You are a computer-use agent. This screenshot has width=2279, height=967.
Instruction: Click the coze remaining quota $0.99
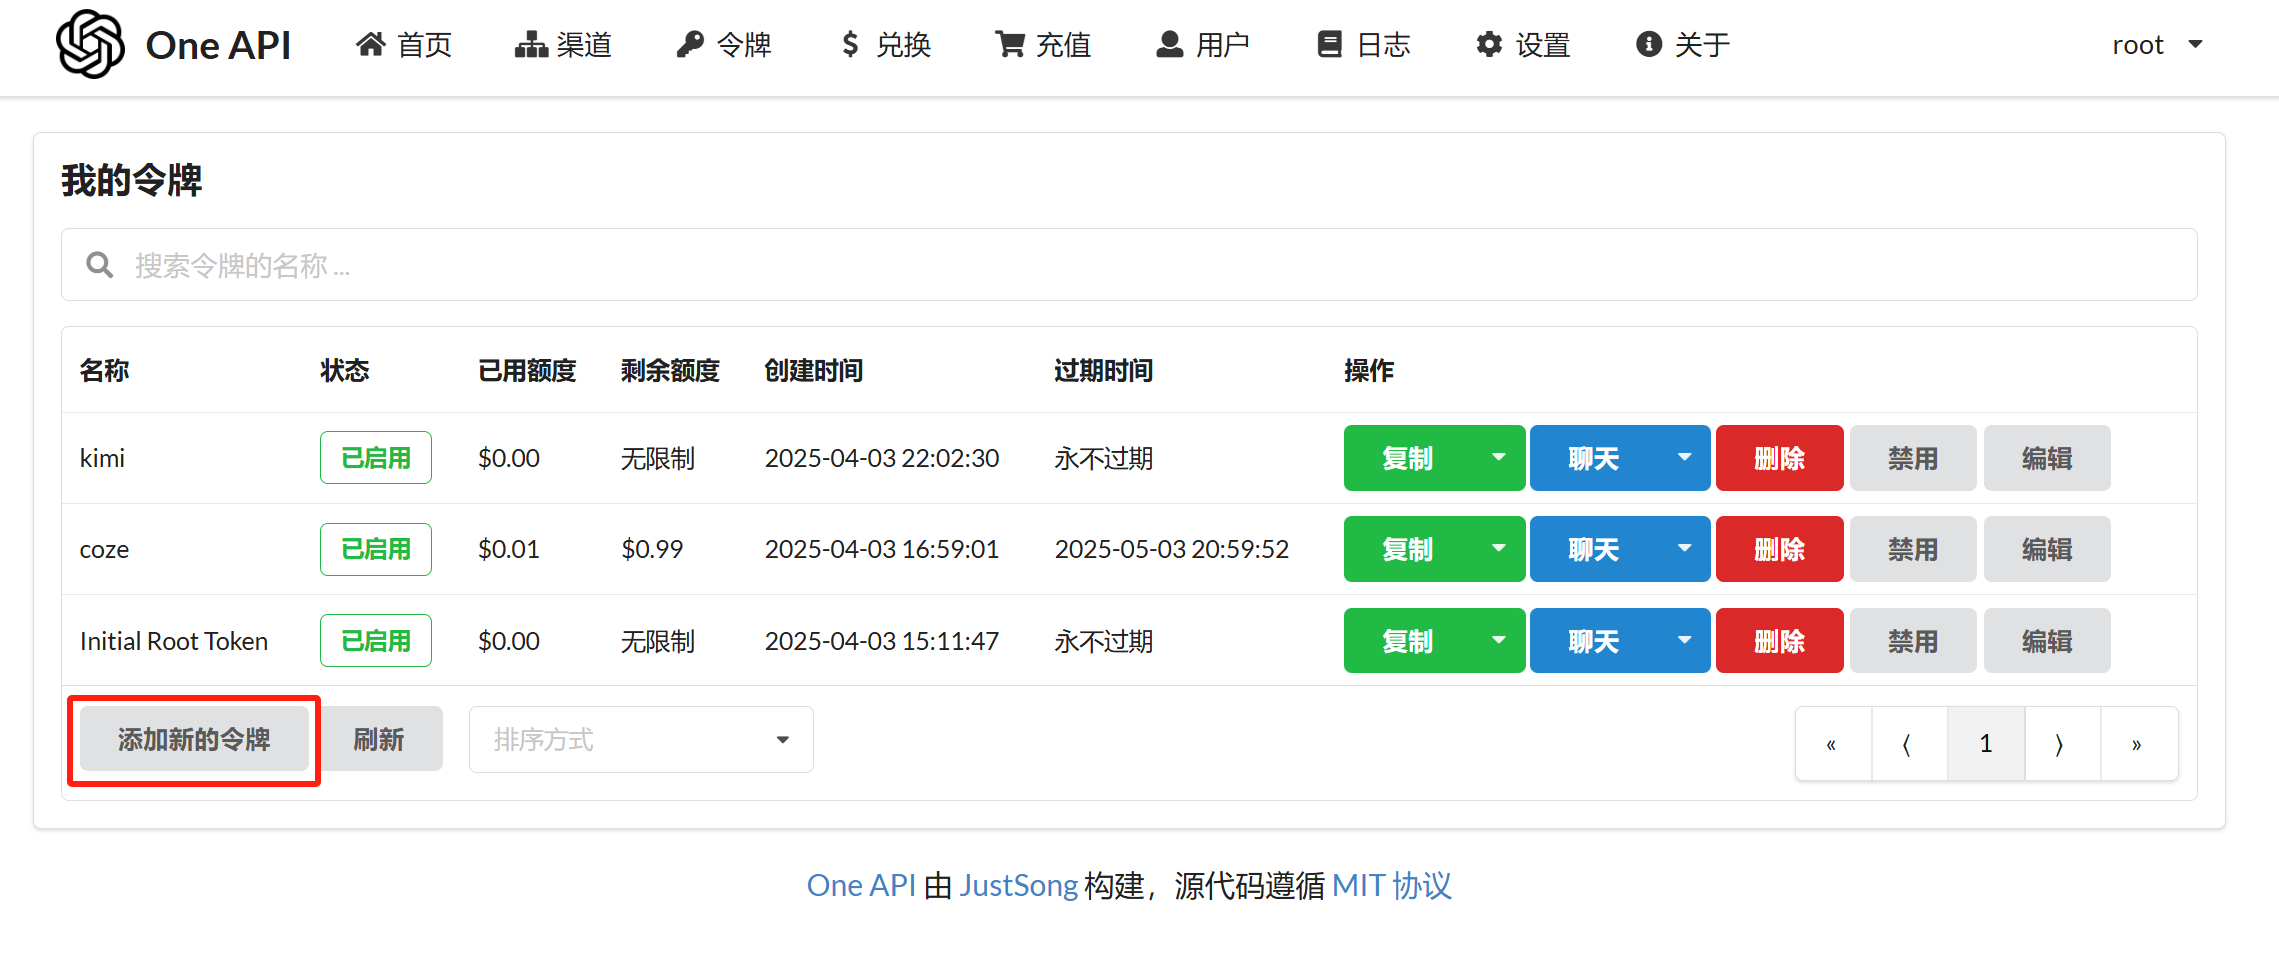click(652, 549)
